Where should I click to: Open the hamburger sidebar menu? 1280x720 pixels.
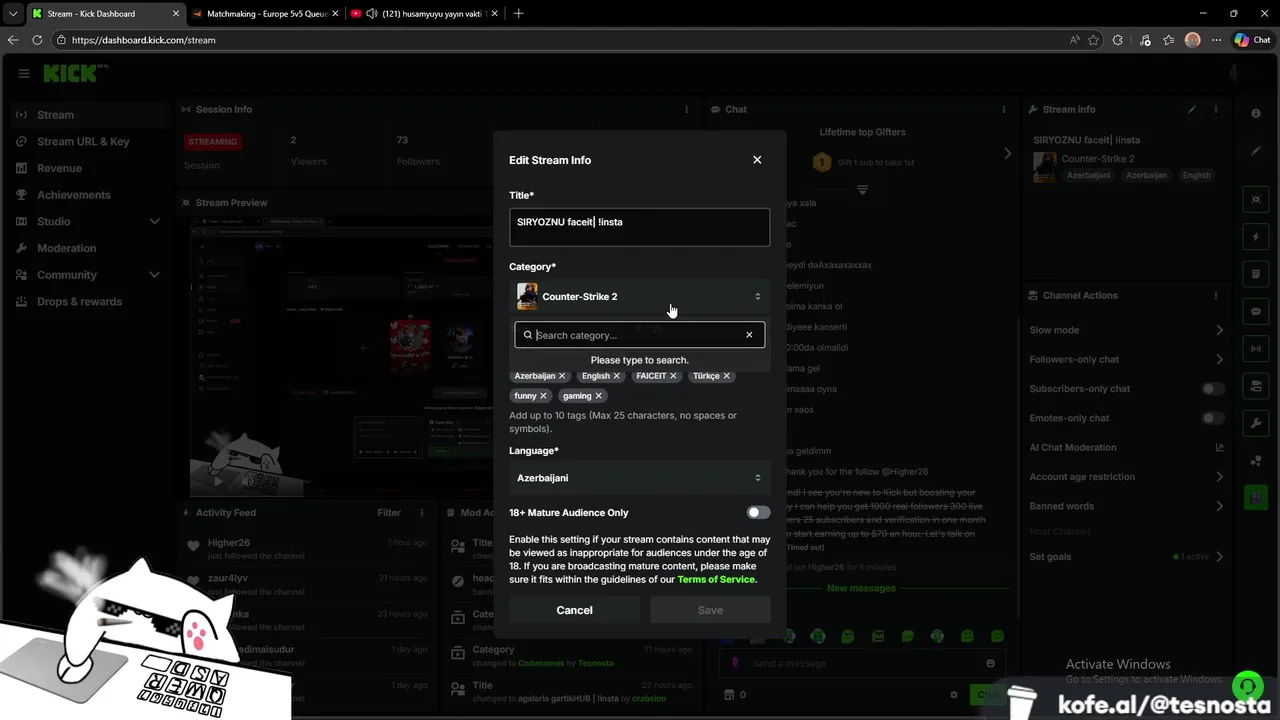point(24,73)
